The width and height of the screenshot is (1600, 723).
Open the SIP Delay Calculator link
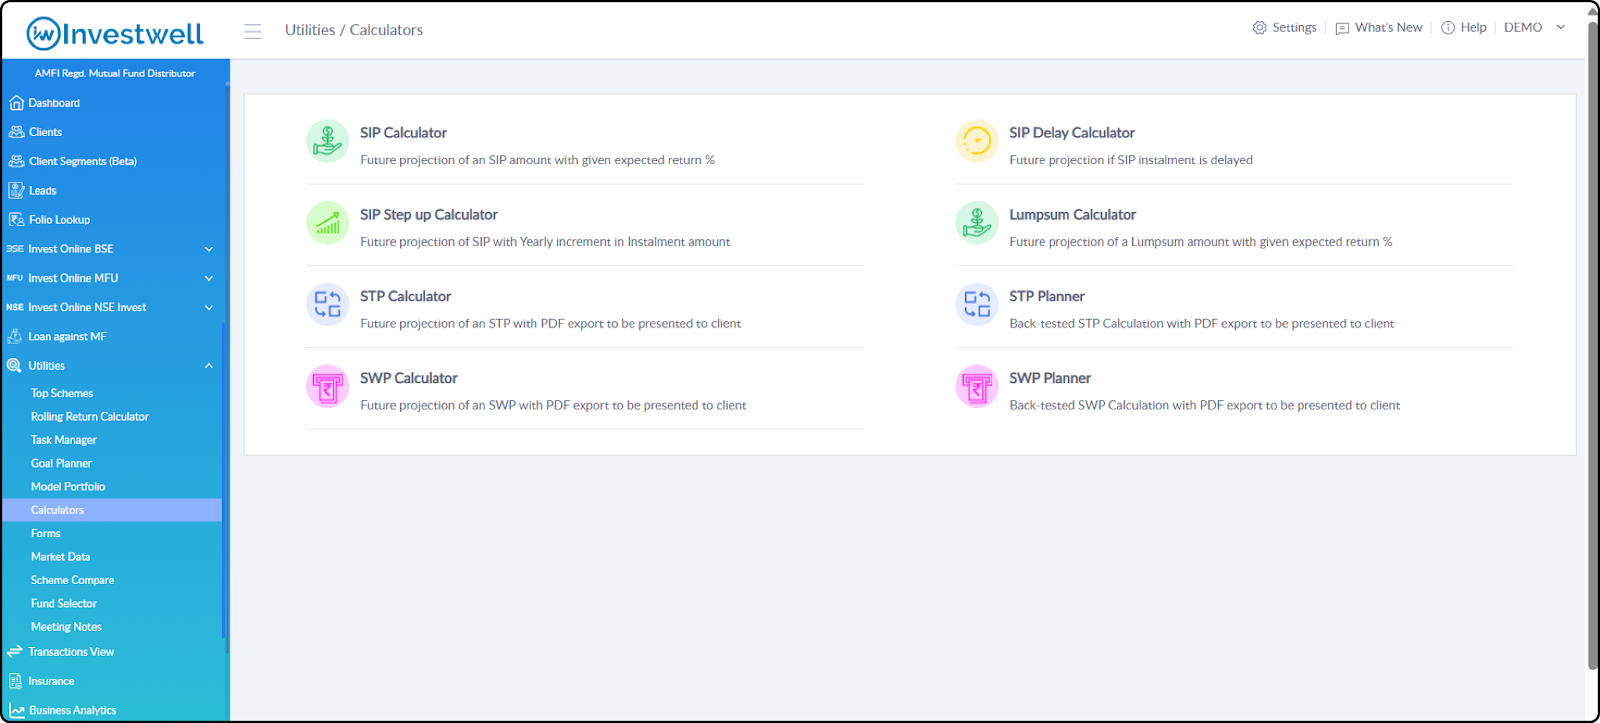[x=1072, y=133]
